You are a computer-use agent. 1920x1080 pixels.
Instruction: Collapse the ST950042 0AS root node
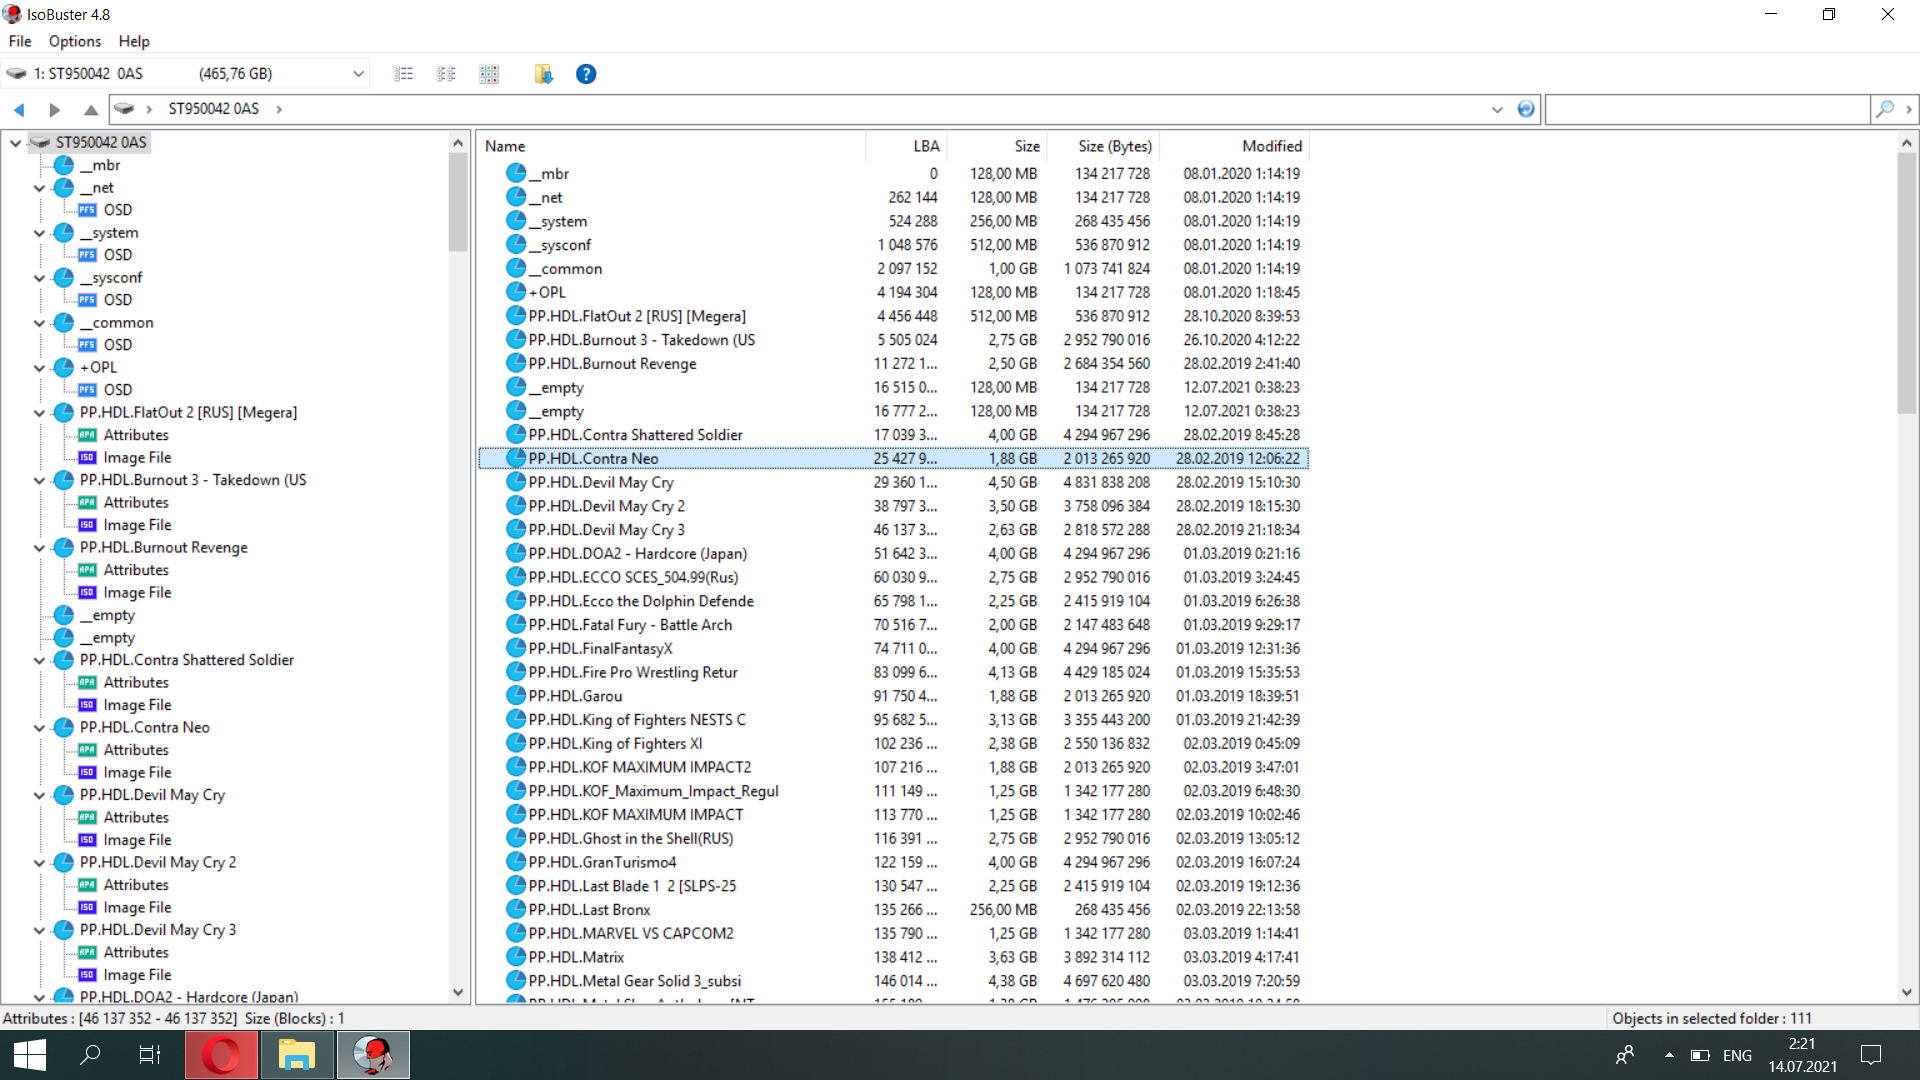click(x=15, y=143)
